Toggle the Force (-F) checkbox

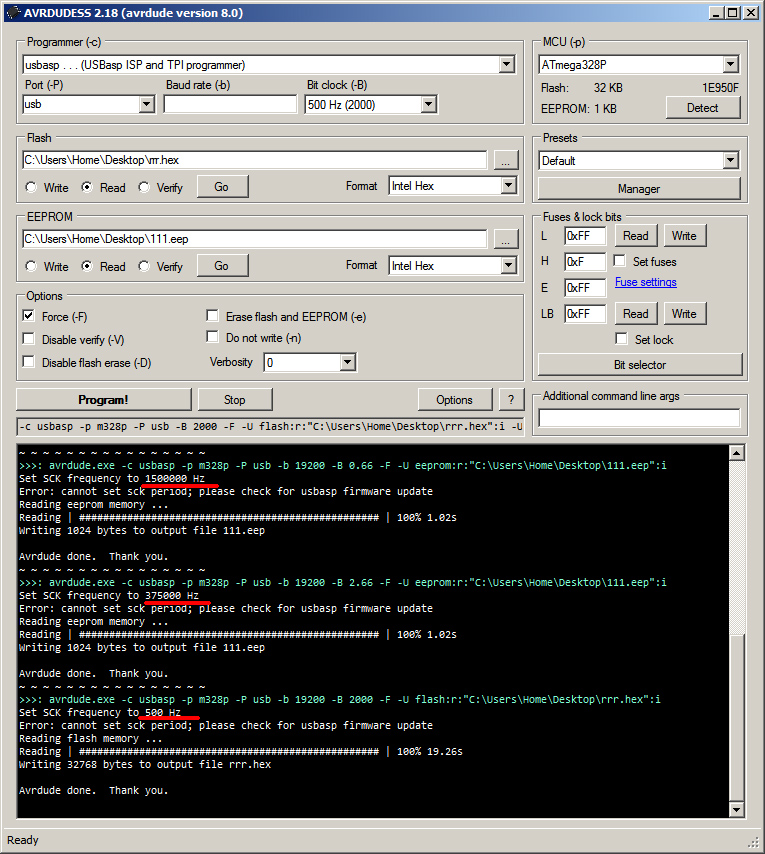[28, 316]
